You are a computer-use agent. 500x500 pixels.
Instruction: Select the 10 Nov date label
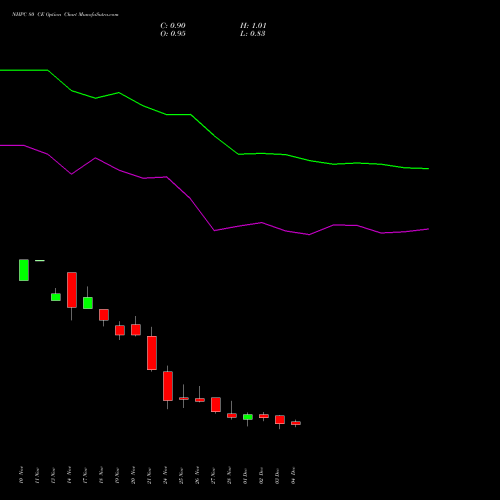coord(22,475)
